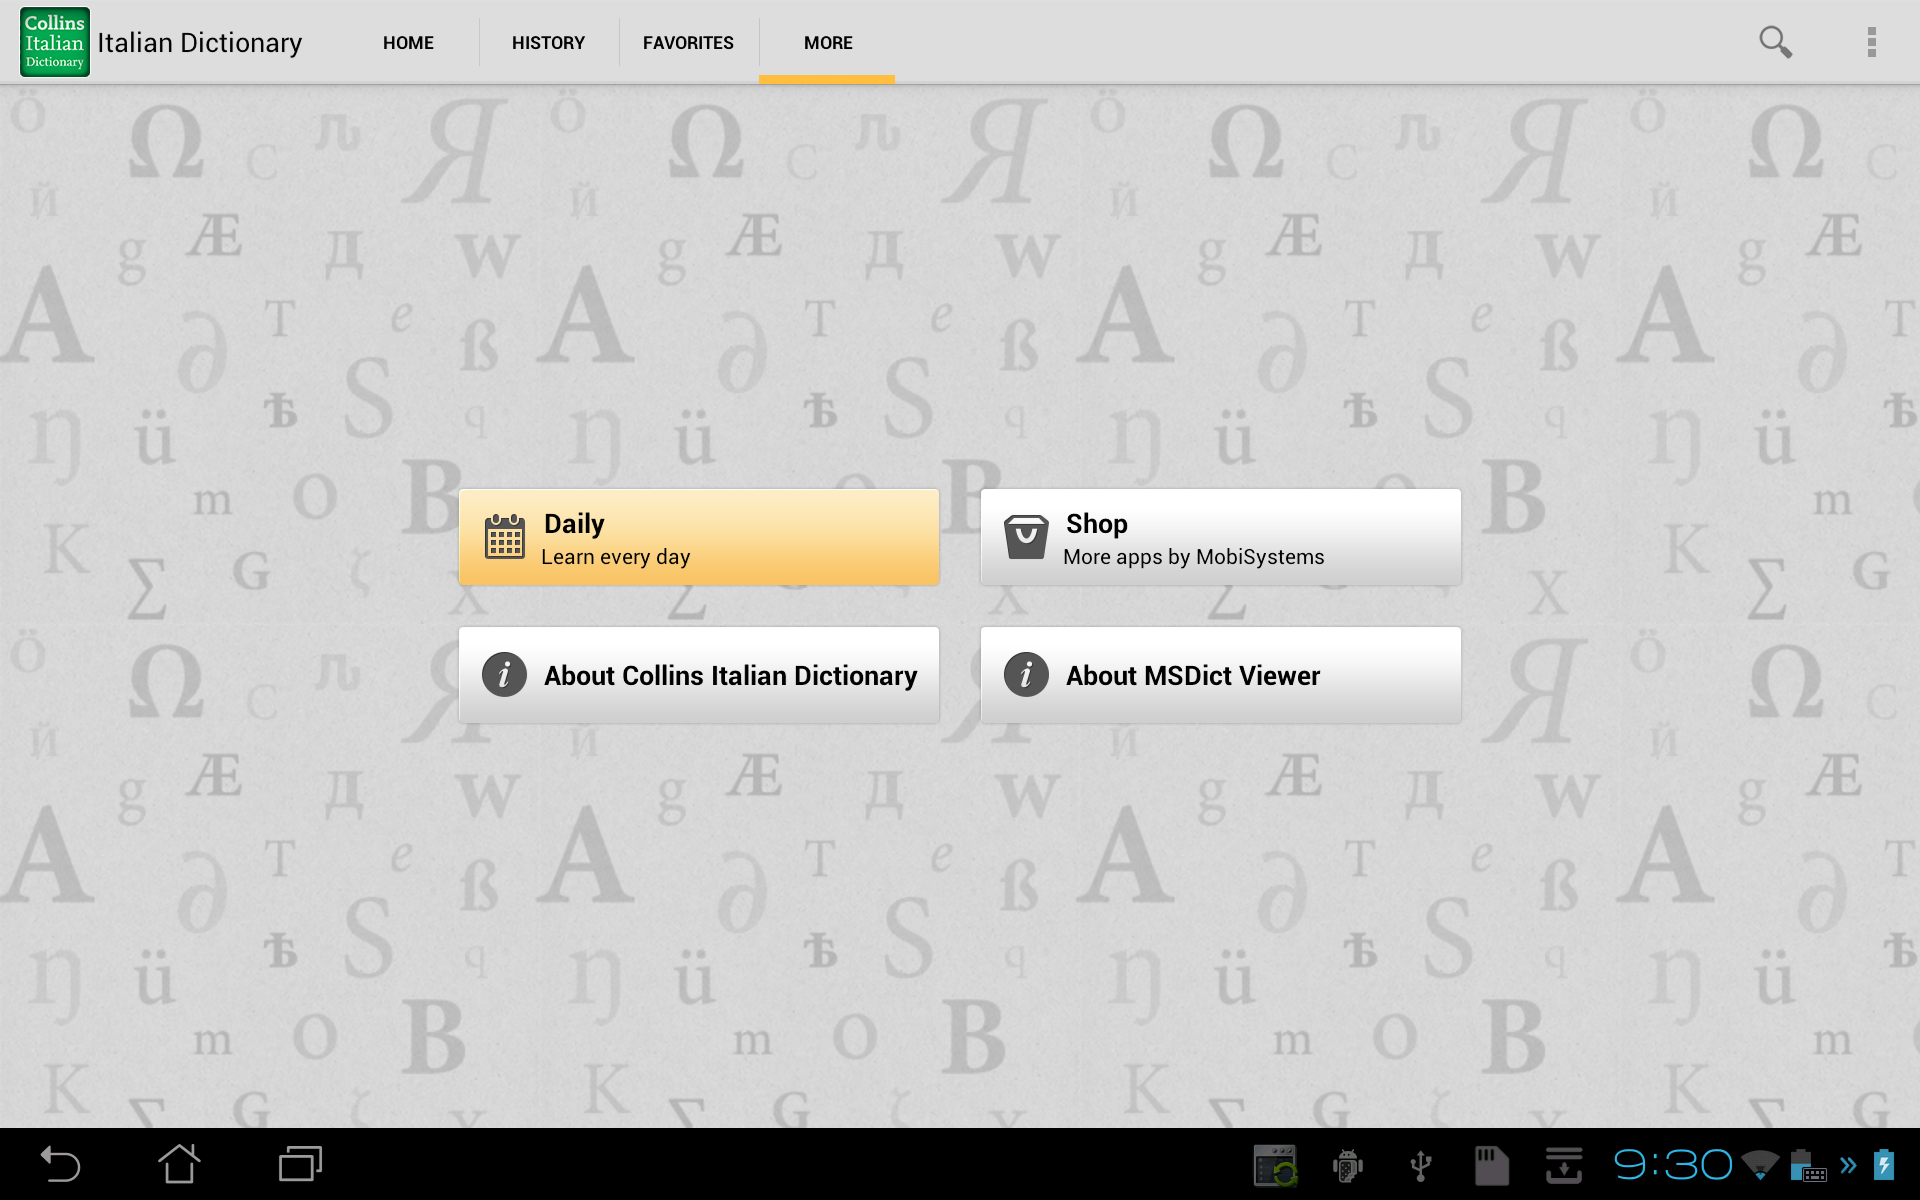1920x1200 pixels.
Task: Open About Collins Italian Dictionary
Action: tap(699, 675)
